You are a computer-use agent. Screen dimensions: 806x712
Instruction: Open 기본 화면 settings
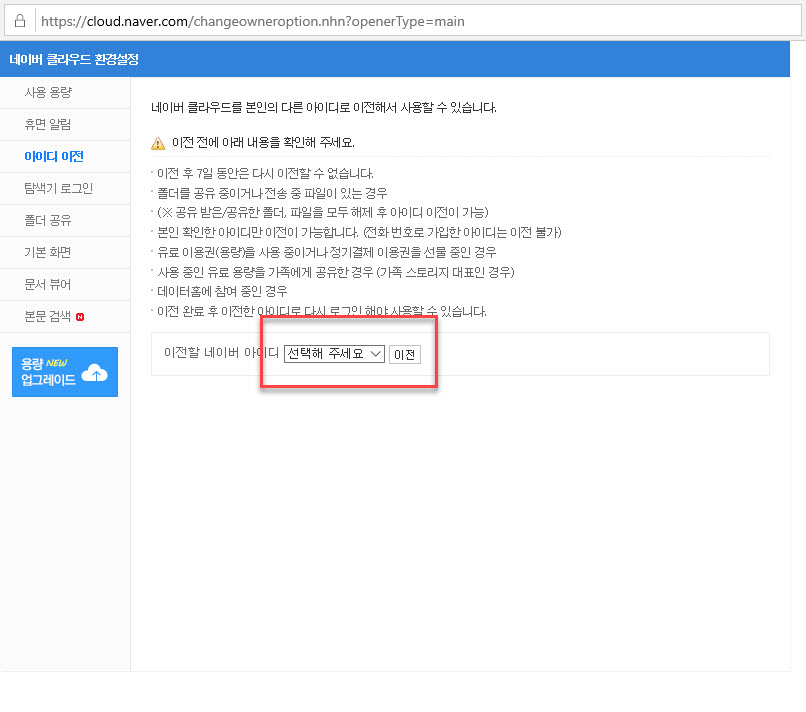[48, 252]
